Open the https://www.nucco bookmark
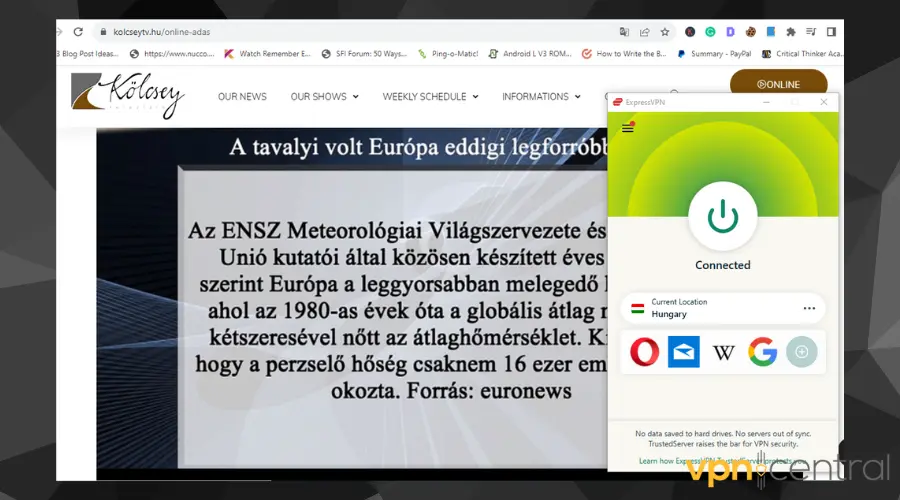Image resolution: width=900 pixels, height=500 pixels. coord(172,54)
